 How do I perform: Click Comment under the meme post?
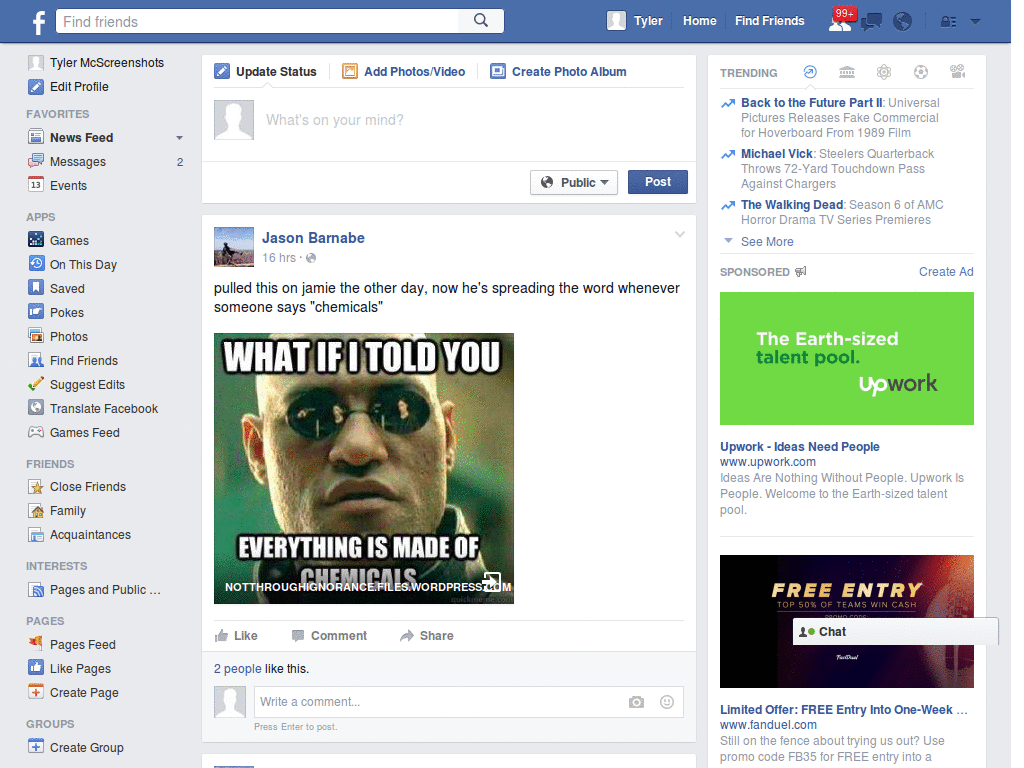(329, 635)
